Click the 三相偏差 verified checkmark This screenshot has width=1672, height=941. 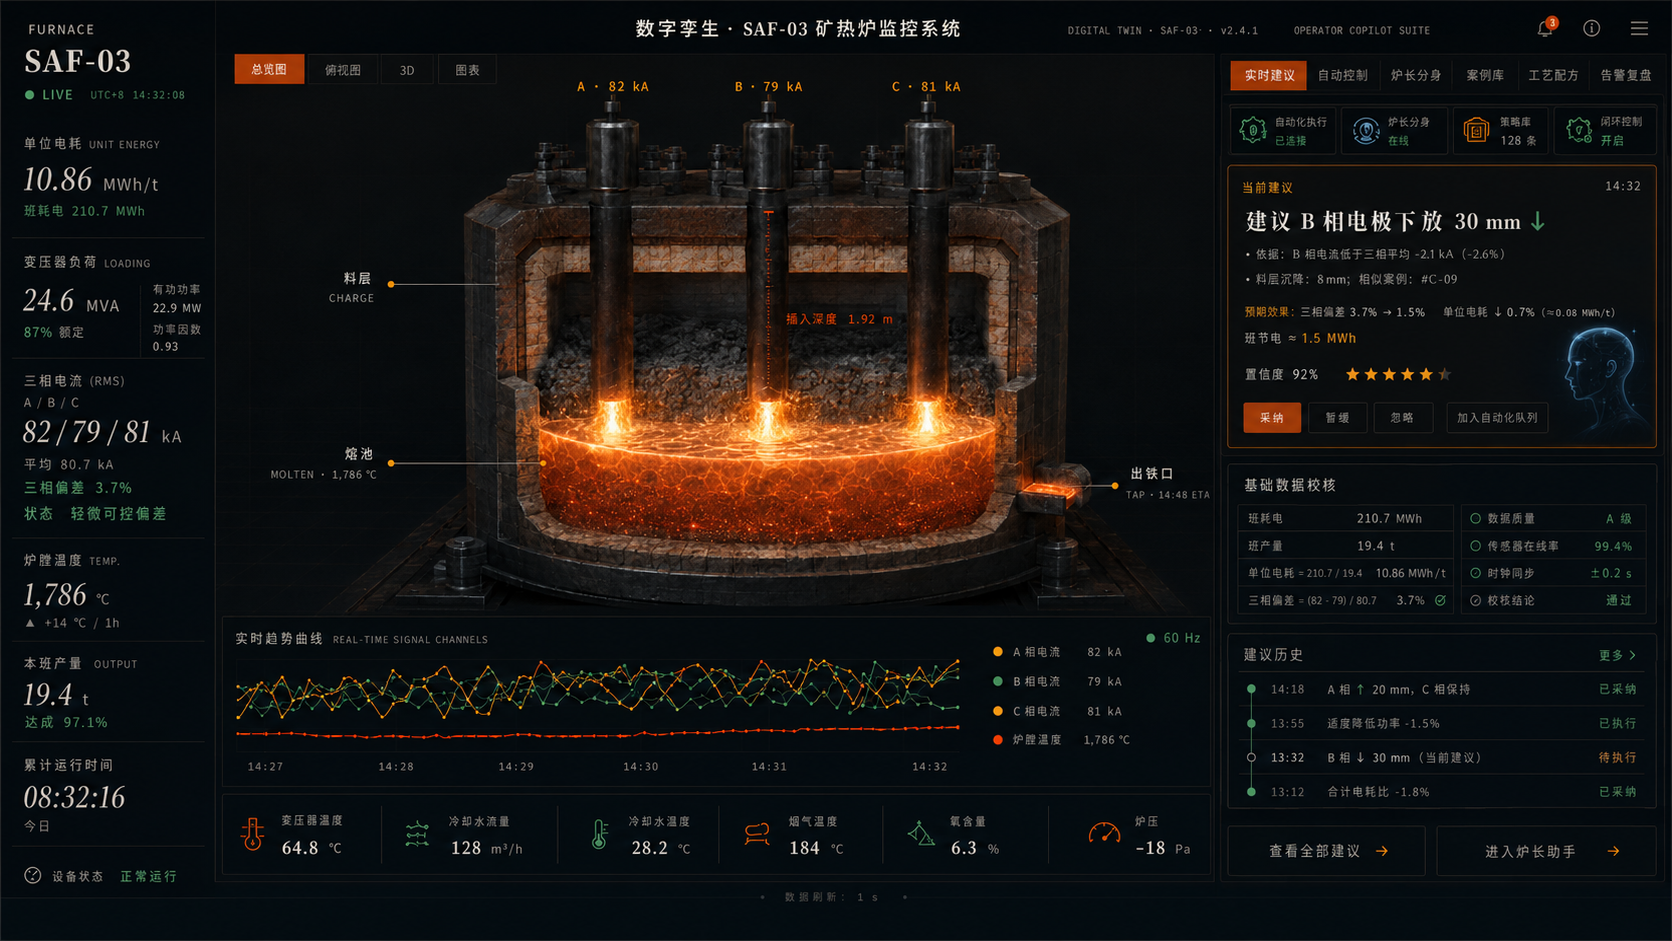(x=1440, y=600)
